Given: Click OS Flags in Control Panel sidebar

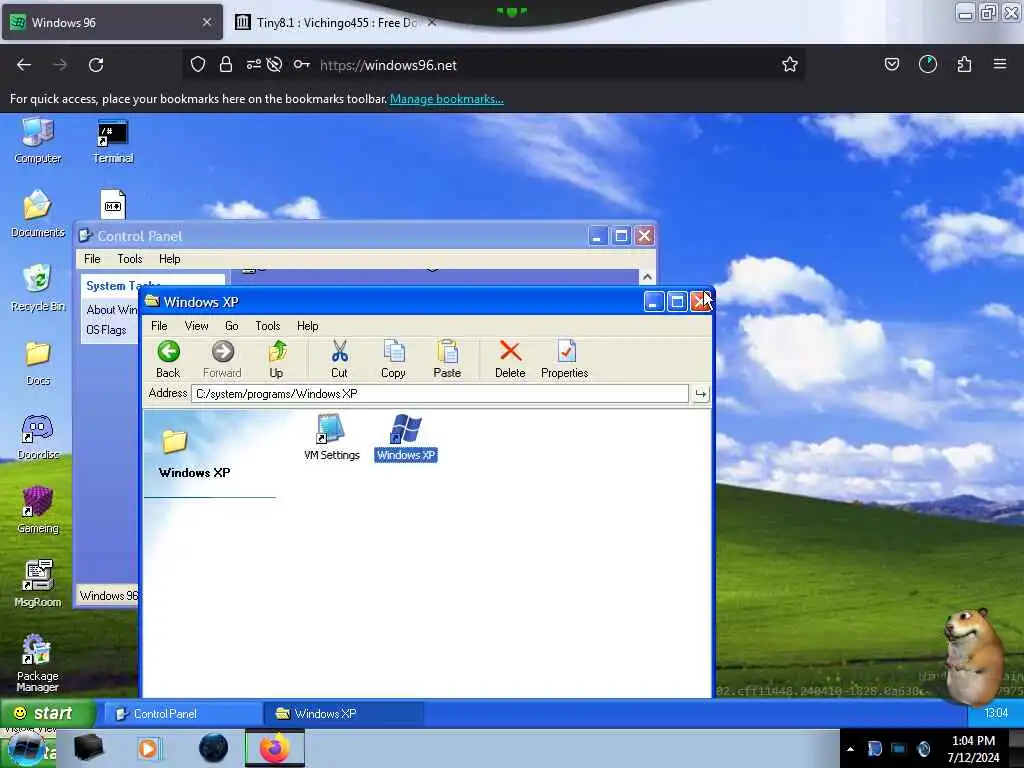Looking at the screenshot, I should (x=106, y=330).
